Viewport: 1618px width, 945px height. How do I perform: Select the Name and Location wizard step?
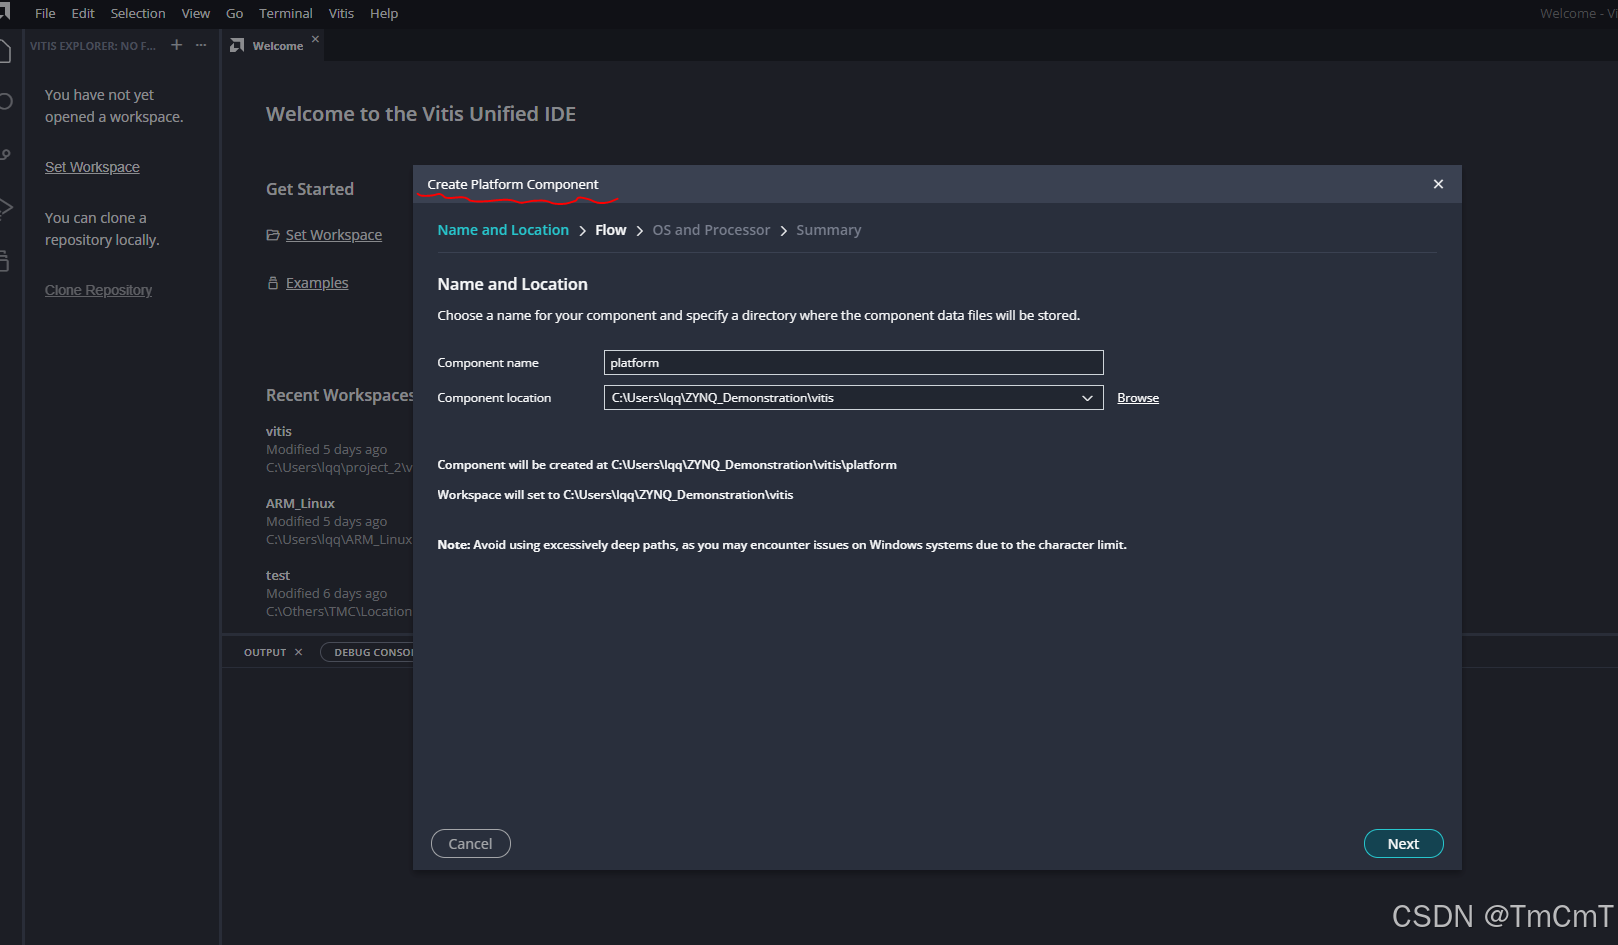[x=503, y=230]
